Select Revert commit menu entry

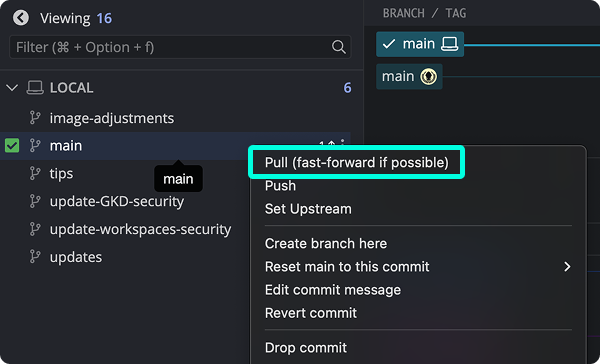(311, 313)
